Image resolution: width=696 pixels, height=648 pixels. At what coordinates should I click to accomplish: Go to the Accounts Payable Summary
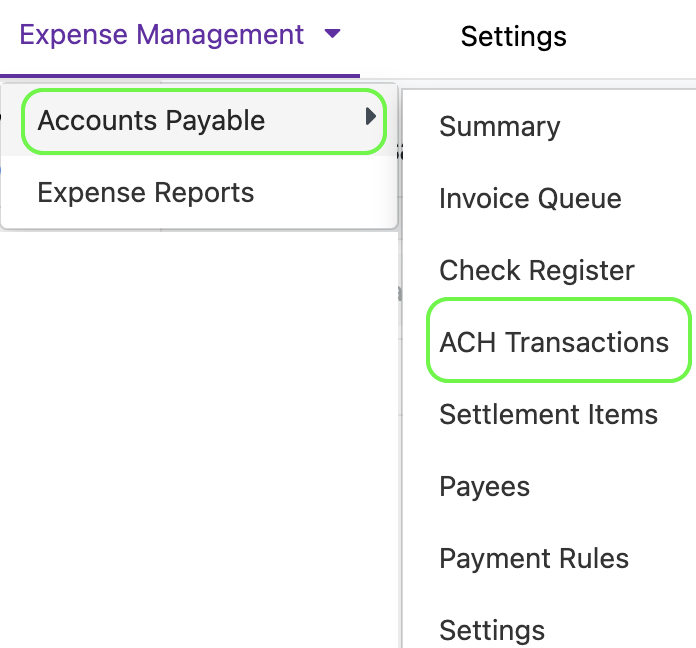coord(499,127)
